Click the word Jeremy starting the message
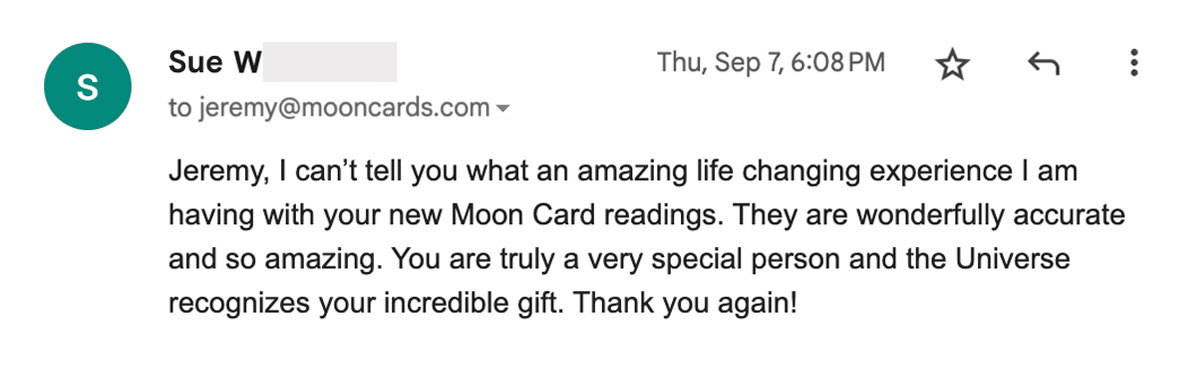 (215, 172)
